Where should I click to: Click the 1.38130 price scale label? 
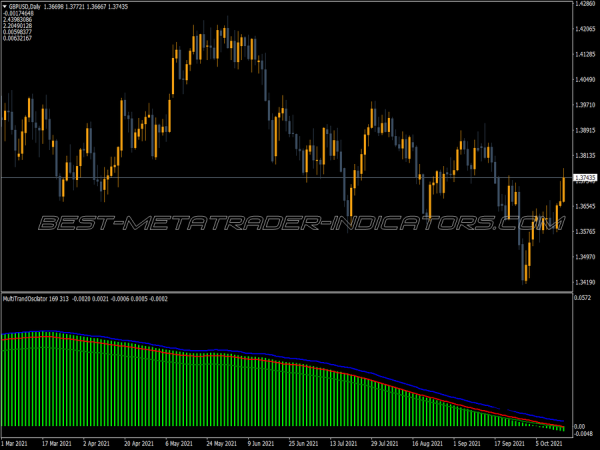586,156
